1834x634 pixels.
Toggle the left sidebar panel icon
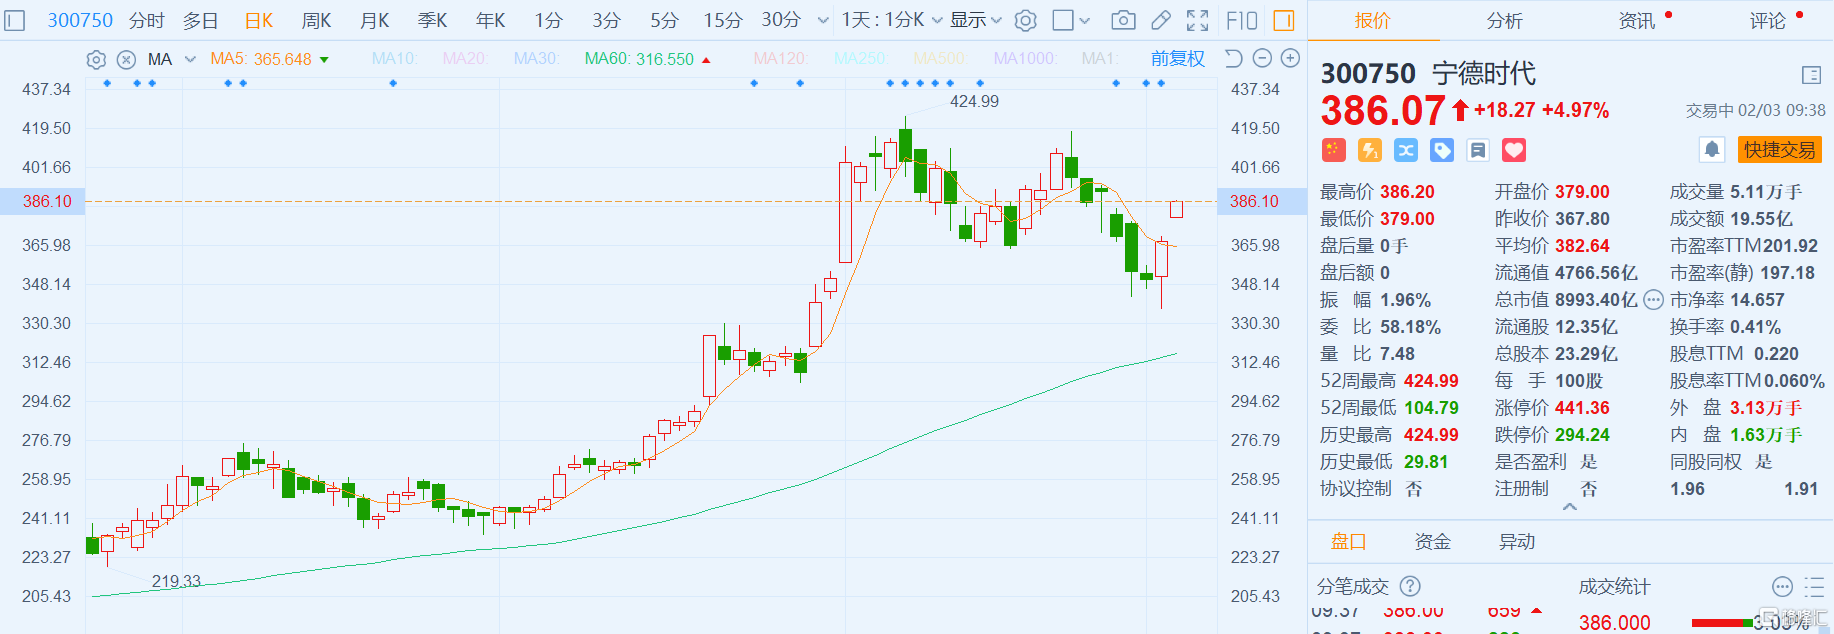pyautogui.click(x=15, y=20)
